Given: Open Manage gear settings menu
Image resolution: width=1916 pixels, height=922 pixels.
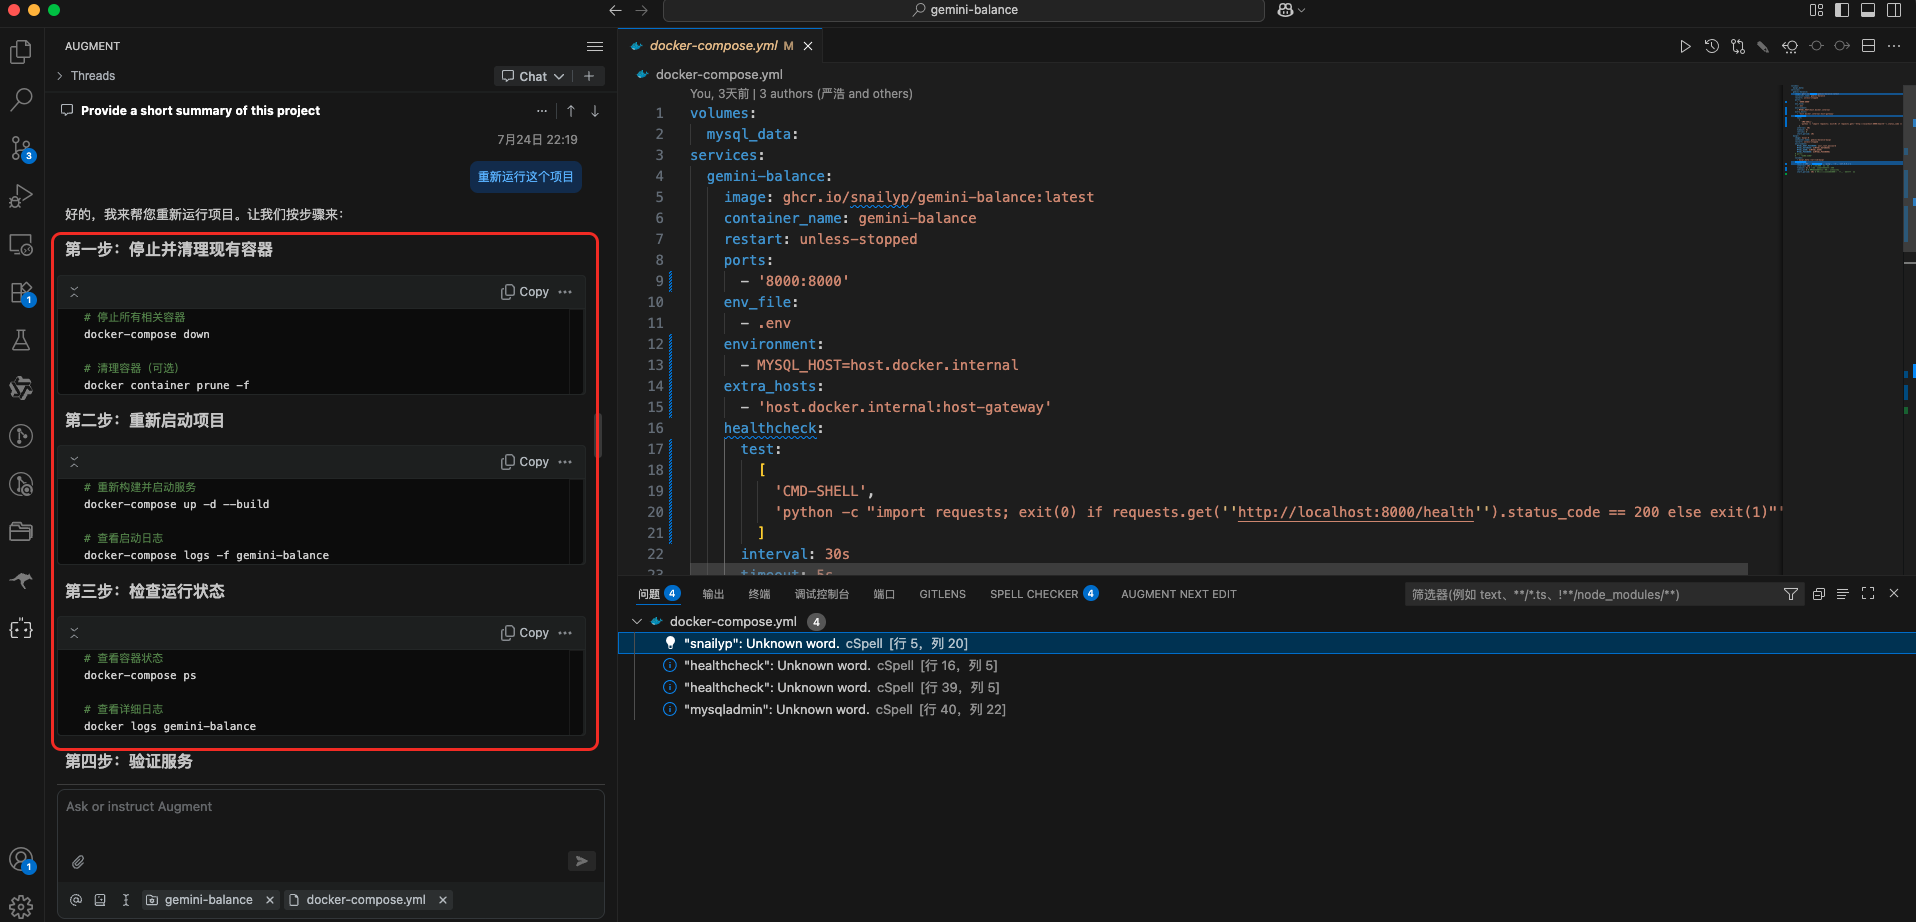Looking at the screenshot, I should tap(21, 907).
